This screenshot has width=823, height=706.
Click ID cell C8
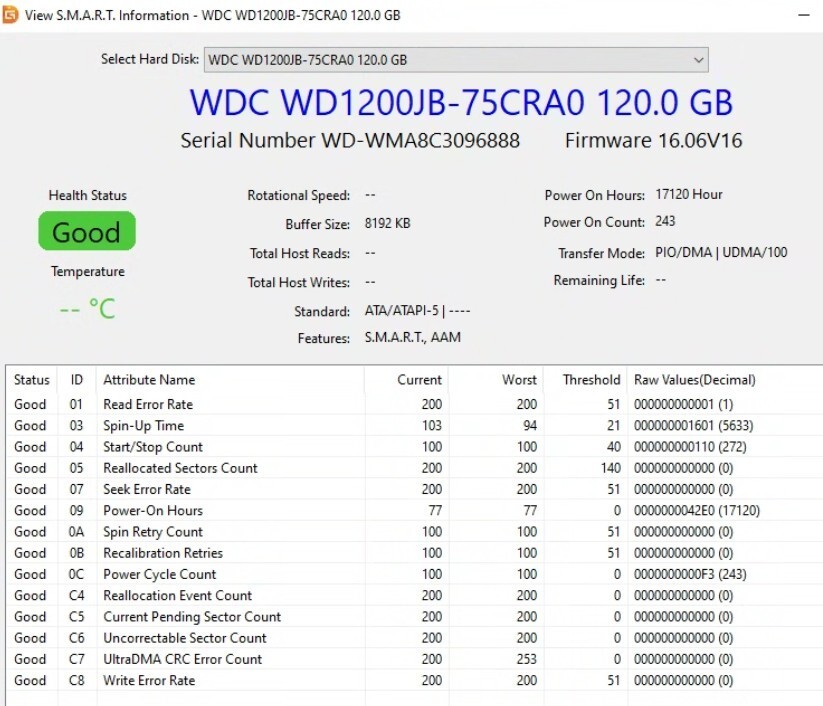tap(76, 680)
